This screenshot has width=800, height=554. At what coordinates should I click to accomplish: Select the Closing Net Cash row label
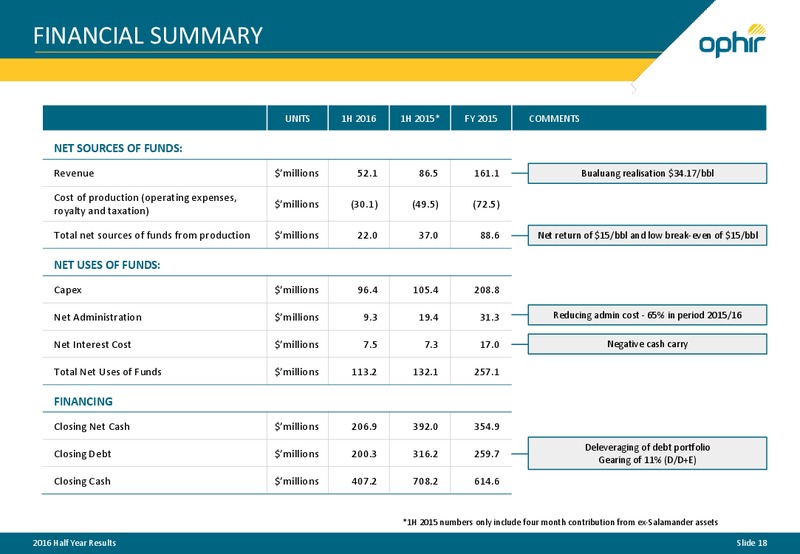[x=92, y=426]
